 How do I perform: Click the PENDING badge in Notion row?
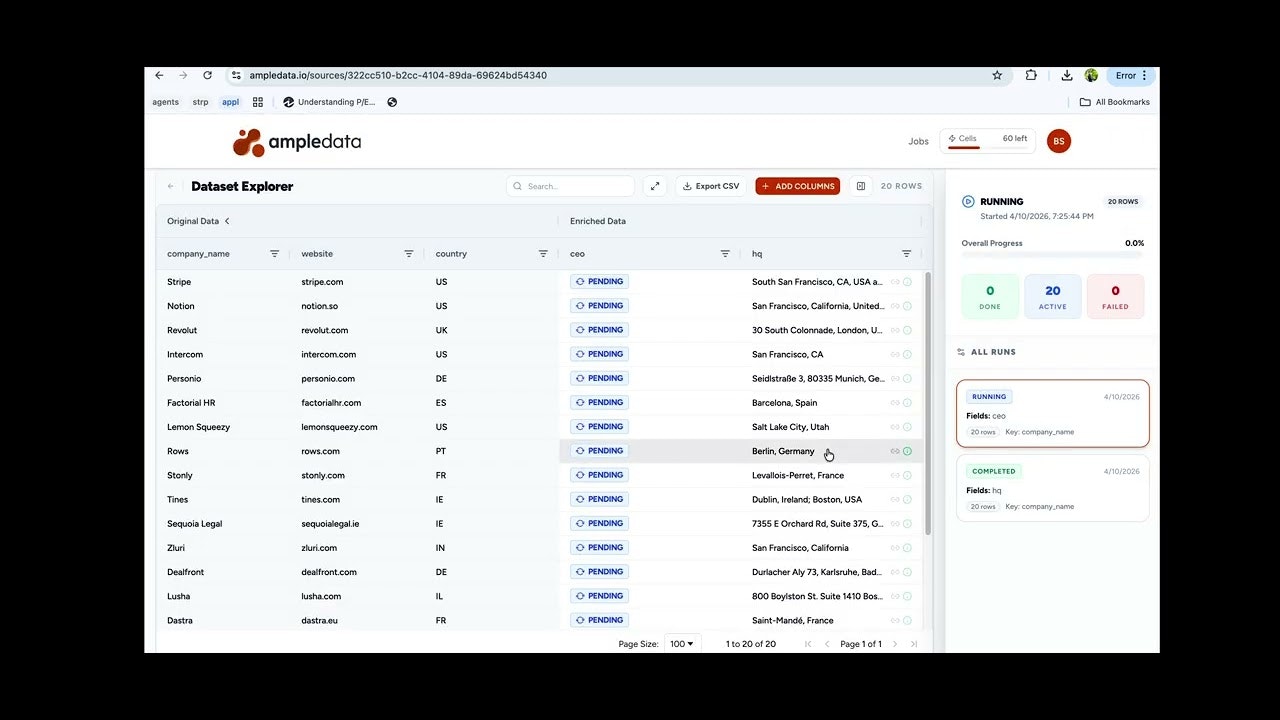pyautogui.click(x=599, y=306)
